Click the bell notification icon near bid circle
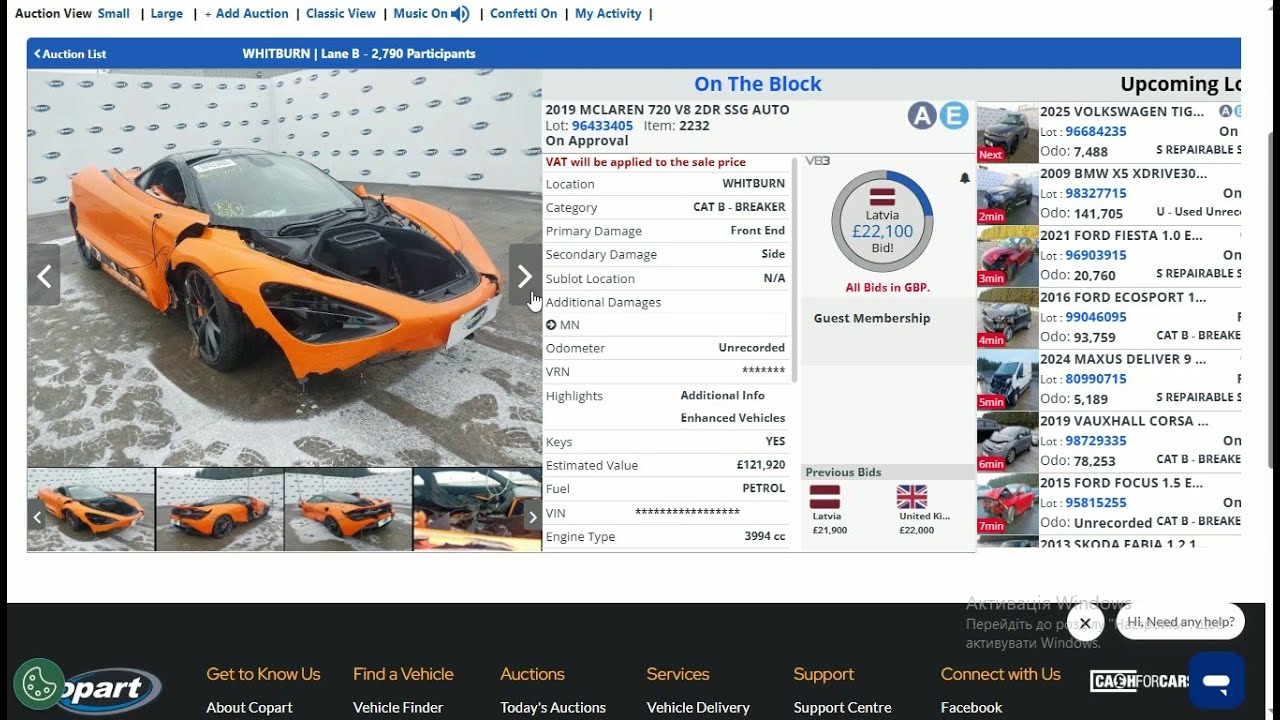Screen dimensions: 1280x720 965,178
